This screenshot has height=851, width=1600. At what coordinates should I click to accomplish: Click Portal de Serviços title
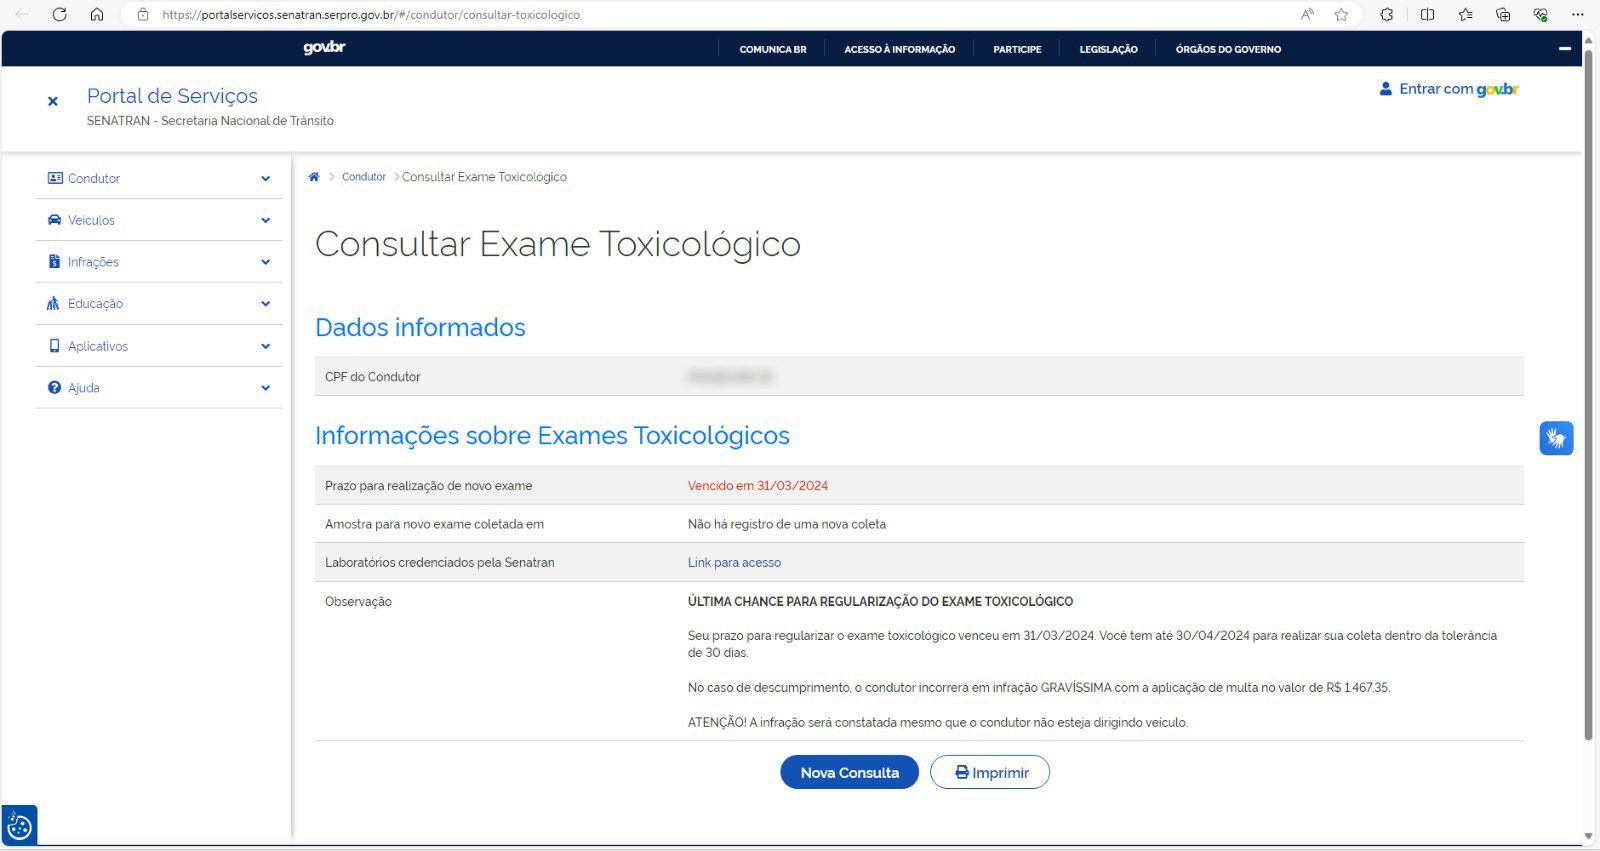coord(172,96)
